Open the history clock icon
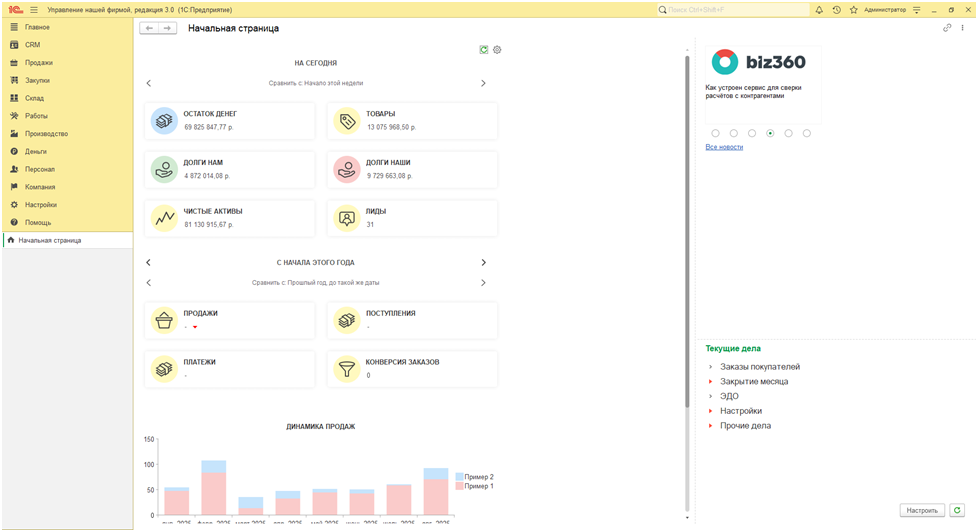This screenshot has height=532, width=978. [x=836, y=9]
